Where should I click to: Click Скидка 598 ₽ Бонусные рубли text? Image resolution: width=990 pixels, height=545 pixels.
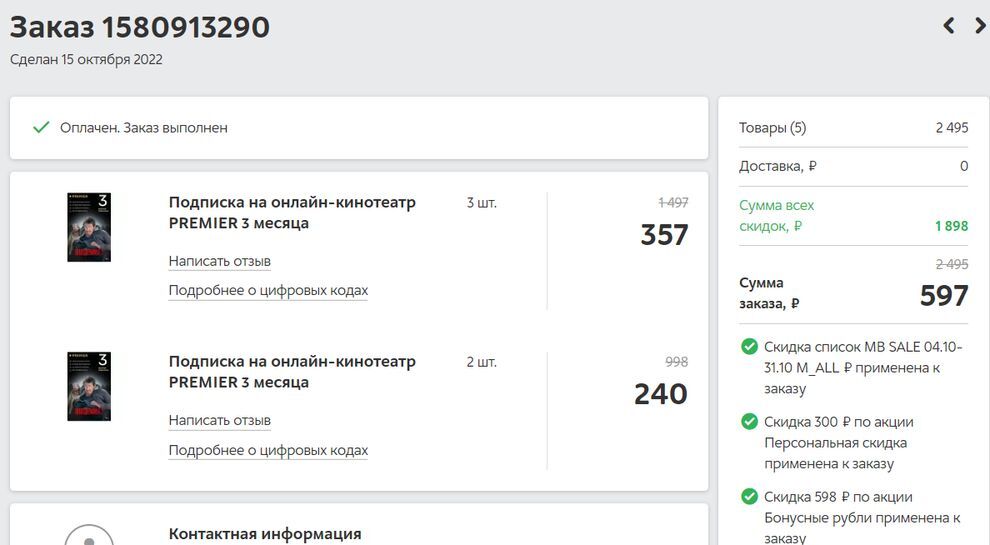[862, 517]
